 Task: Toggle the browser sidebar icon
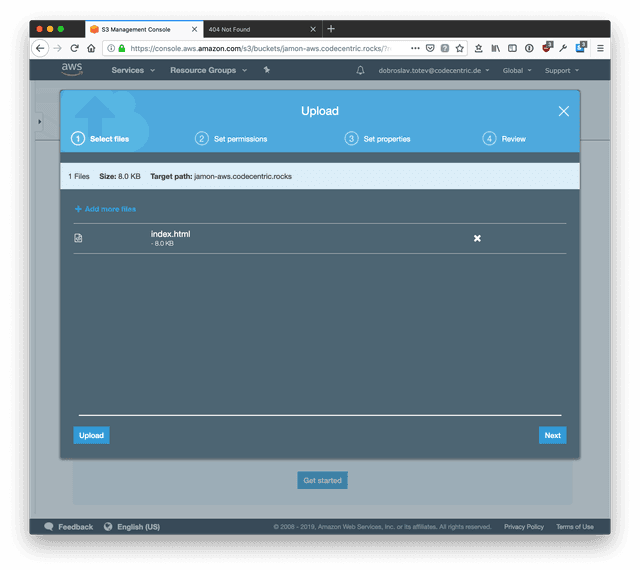point(512,48)
